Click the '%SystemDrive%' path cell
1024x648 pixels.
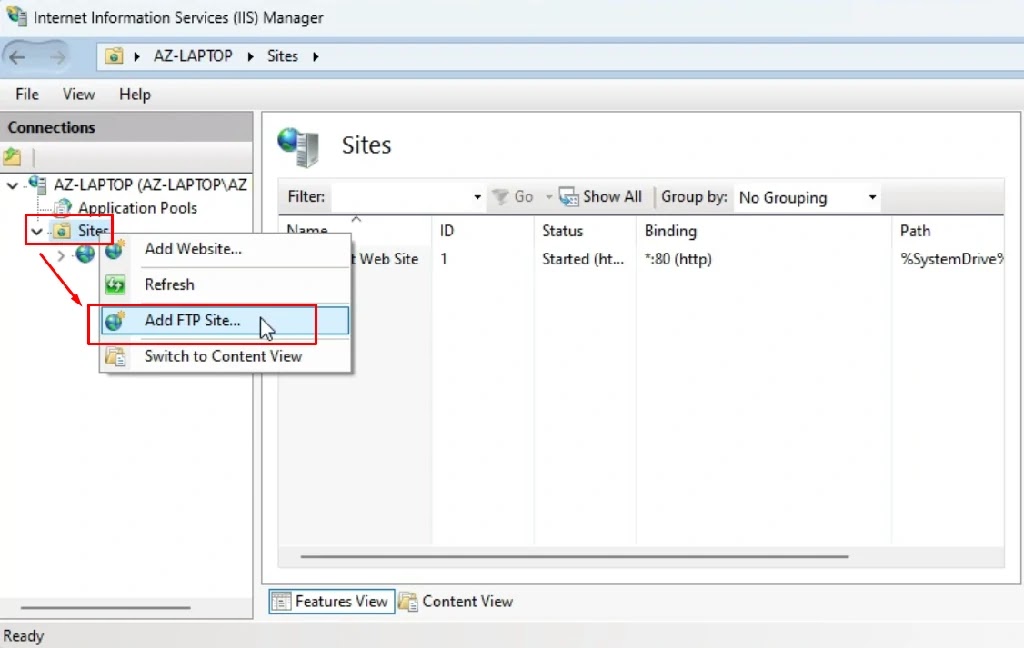(952, 259)
